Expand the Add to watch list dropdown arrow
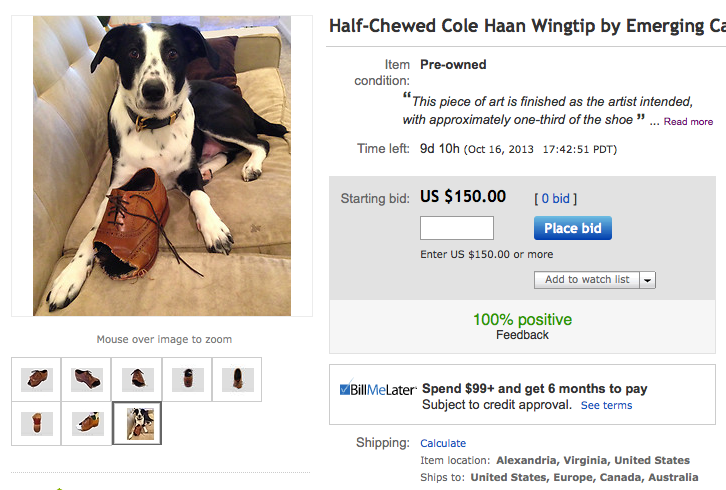The height and width of the screenshot is (490, 726). point(648,280)
